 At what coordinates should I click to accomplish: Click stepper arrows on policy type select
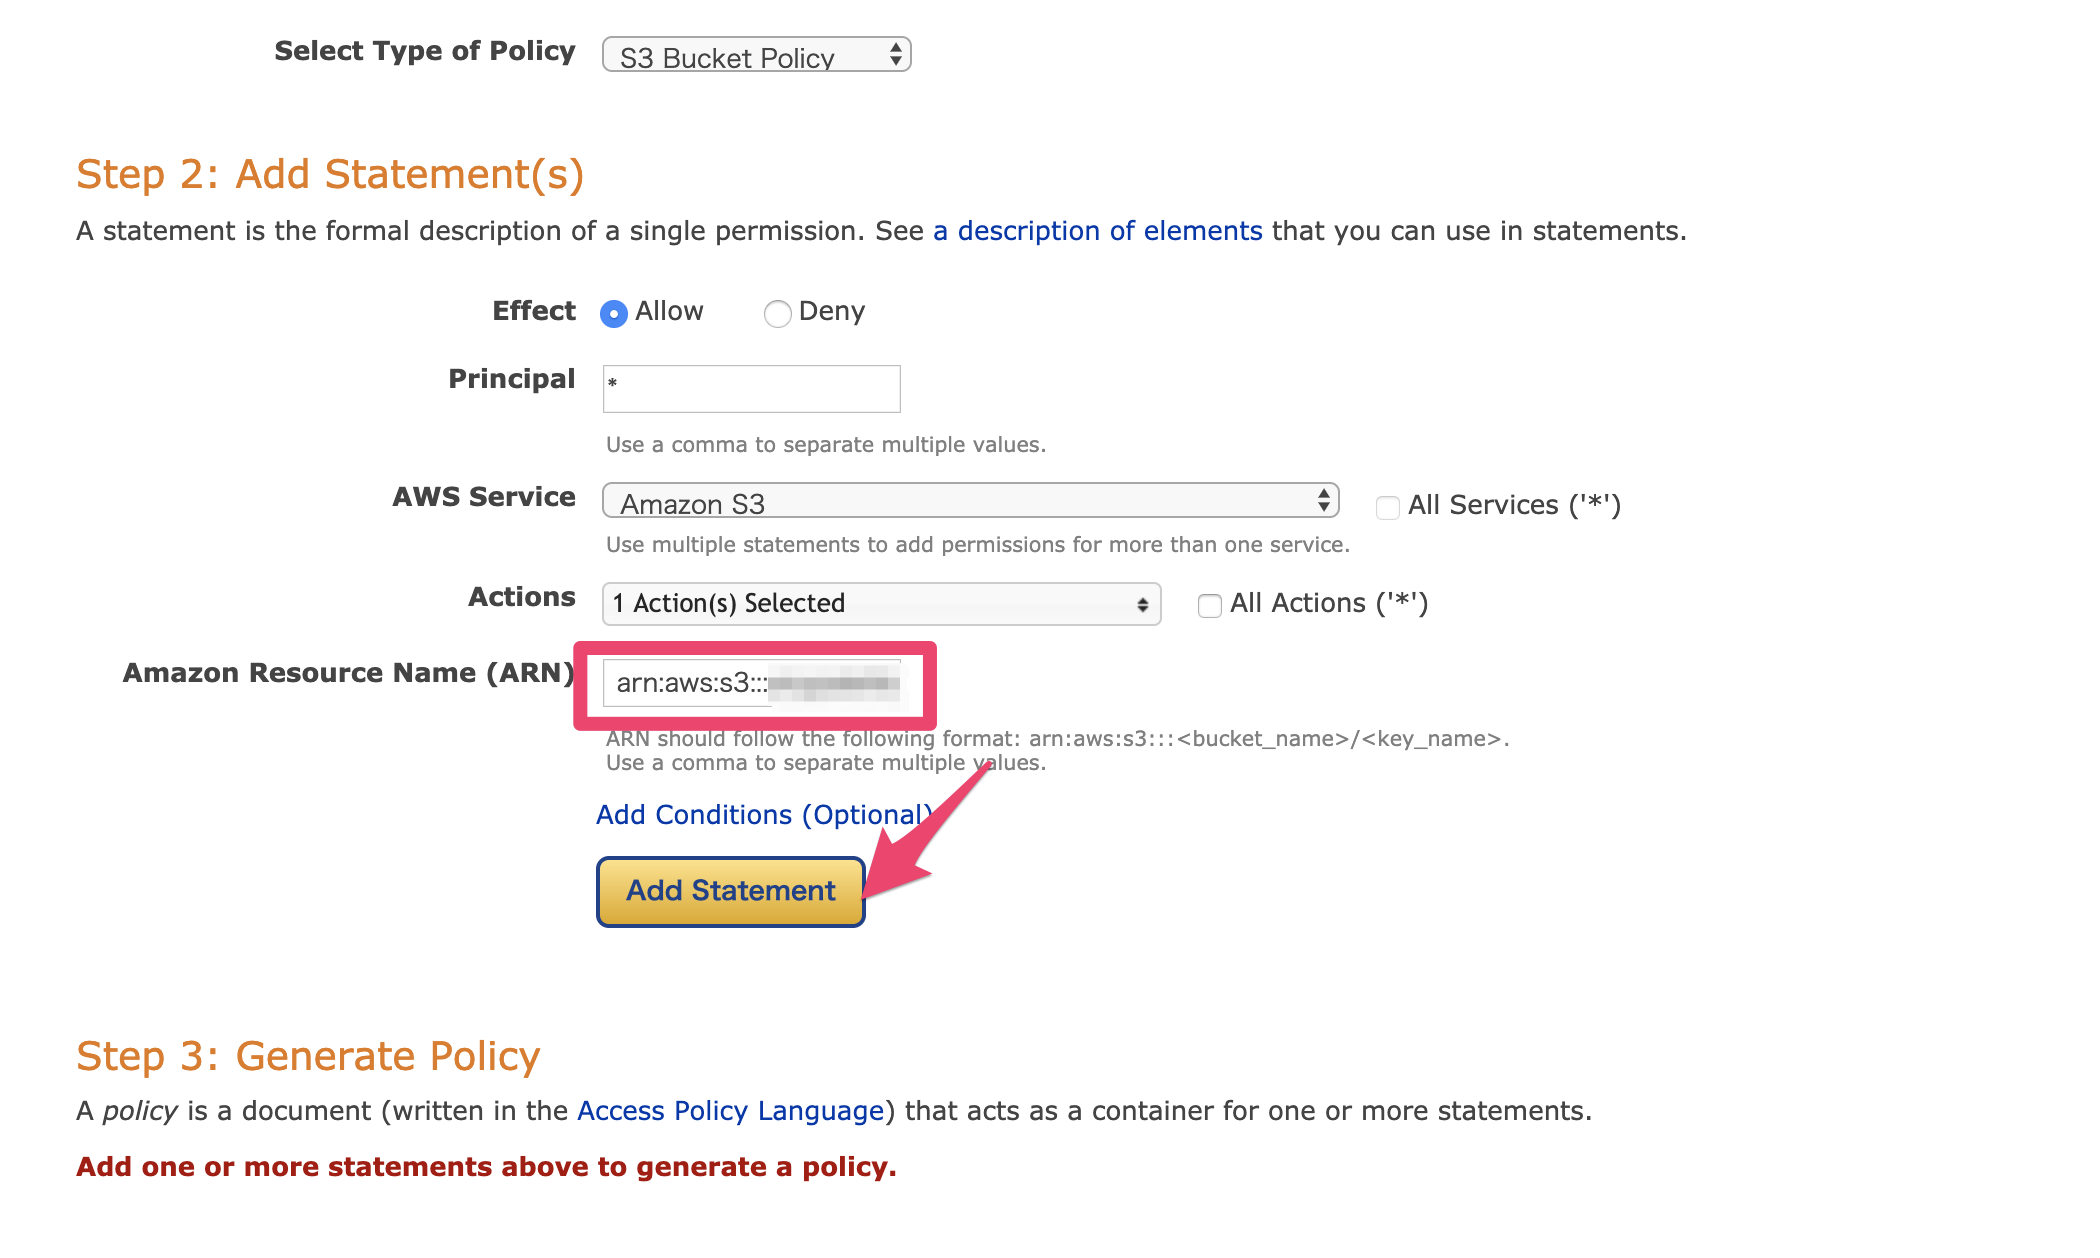coord(896,54)
